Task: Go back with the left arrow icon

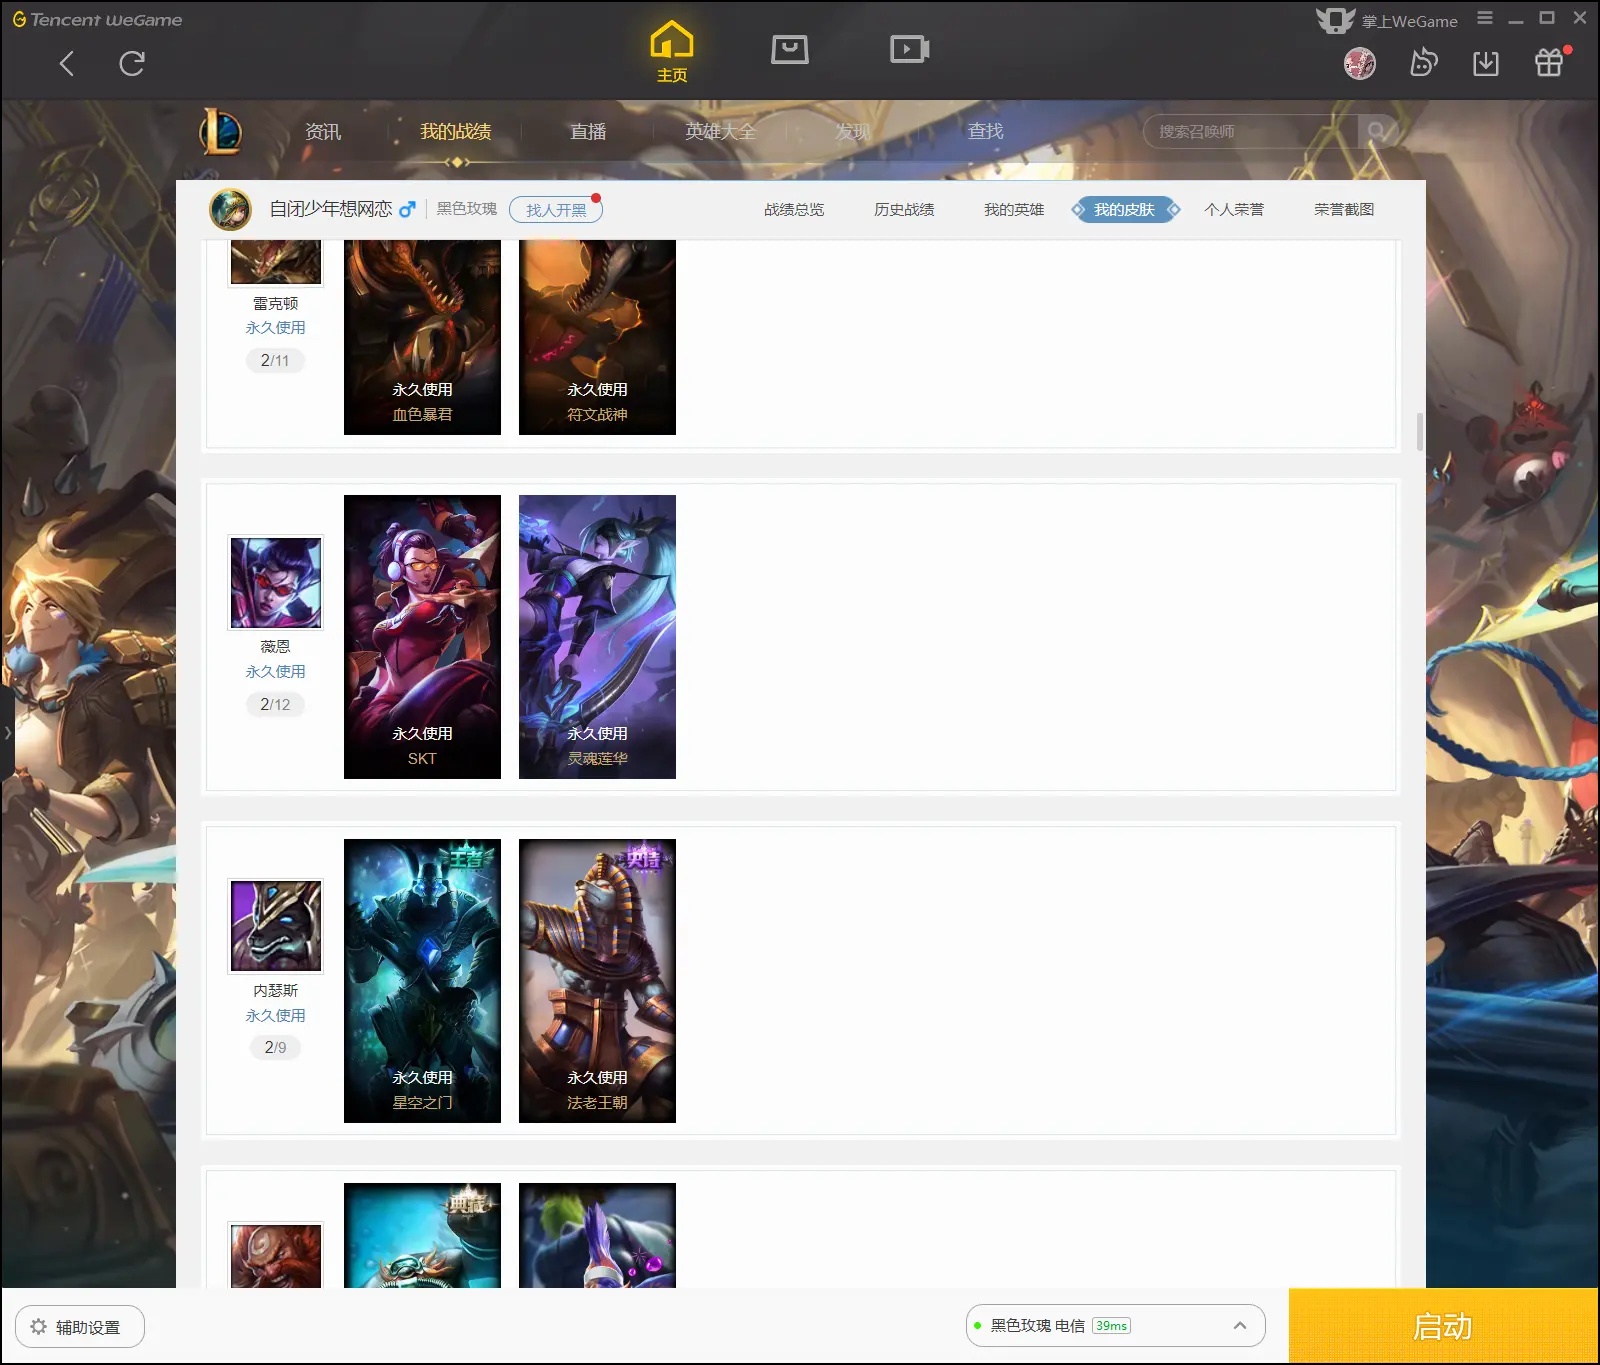Action: 67,64
